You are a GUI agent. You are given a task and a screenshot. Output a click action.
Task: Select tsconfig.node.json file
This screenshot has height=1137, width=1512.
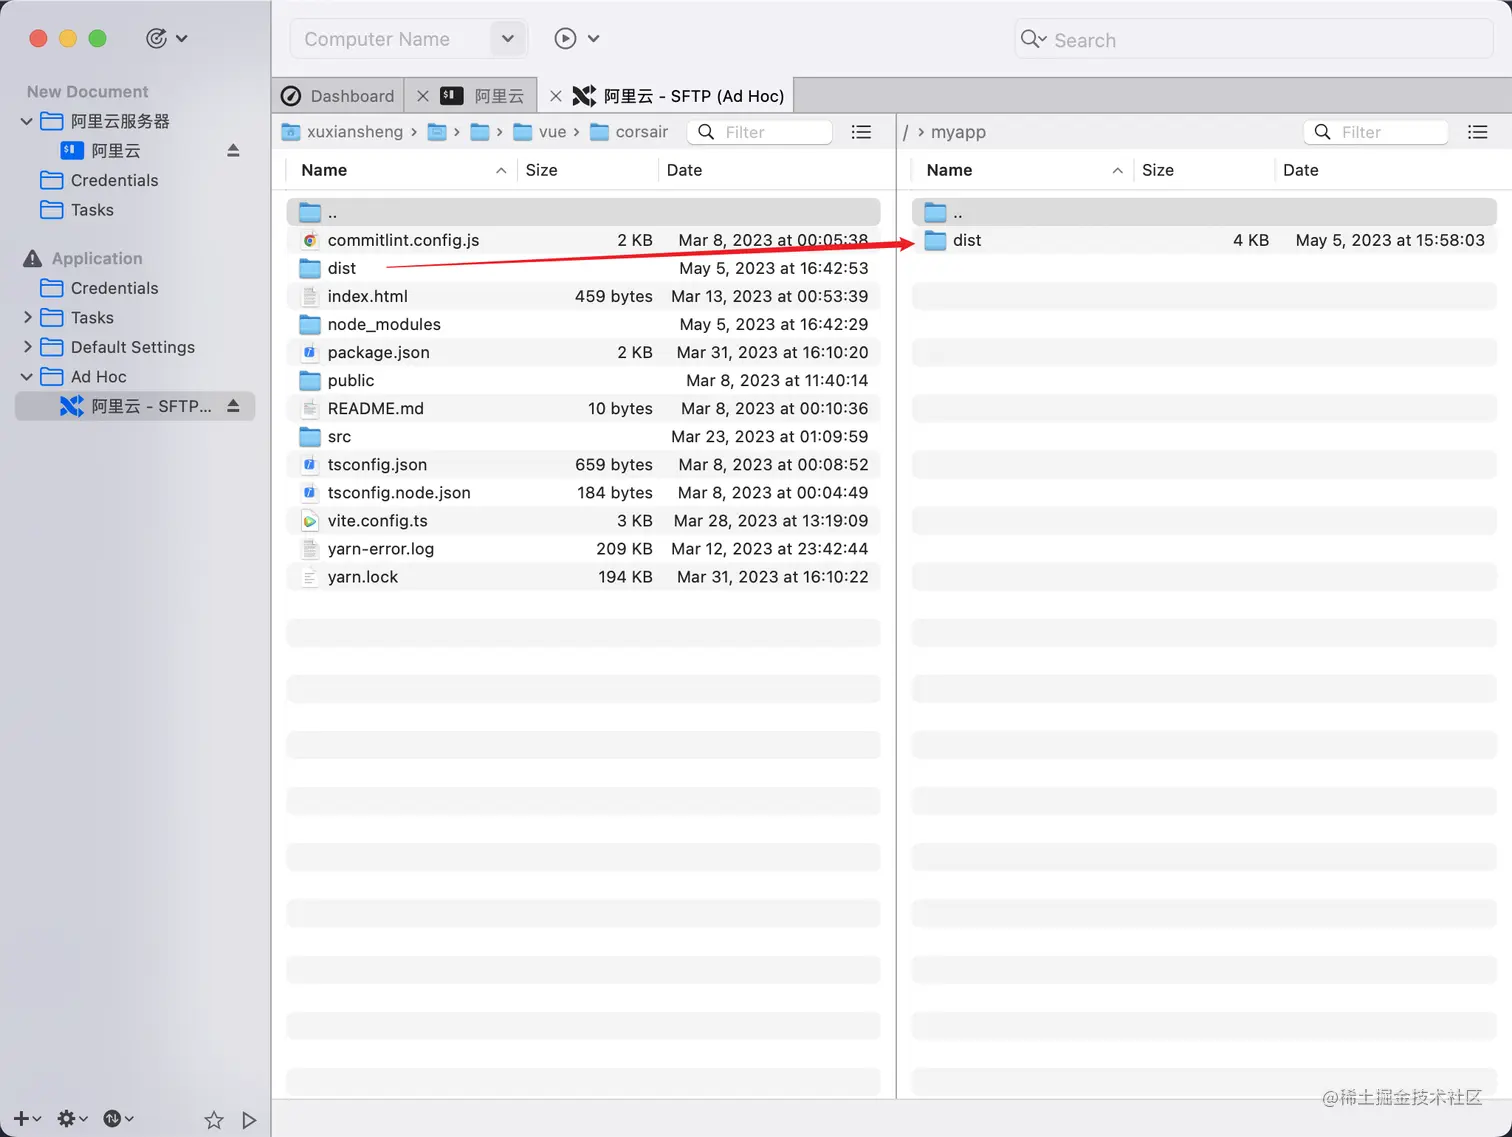(x=583, y=492)
